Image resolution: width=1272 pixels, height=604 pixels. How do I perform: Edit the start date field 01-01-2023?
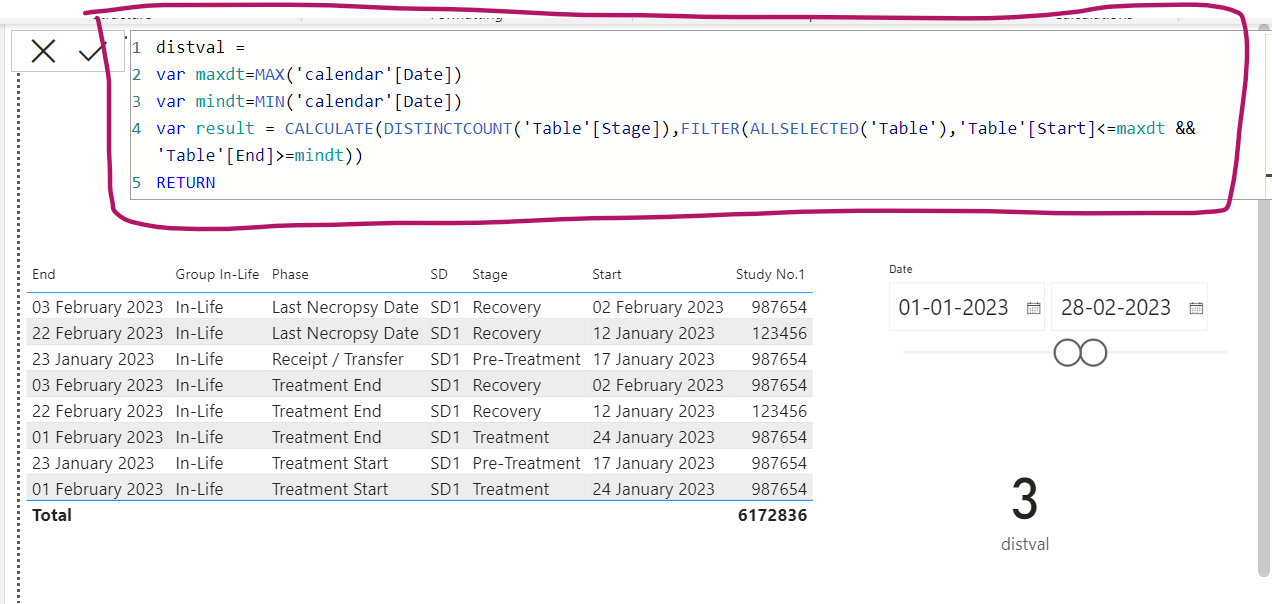point(954,307)
